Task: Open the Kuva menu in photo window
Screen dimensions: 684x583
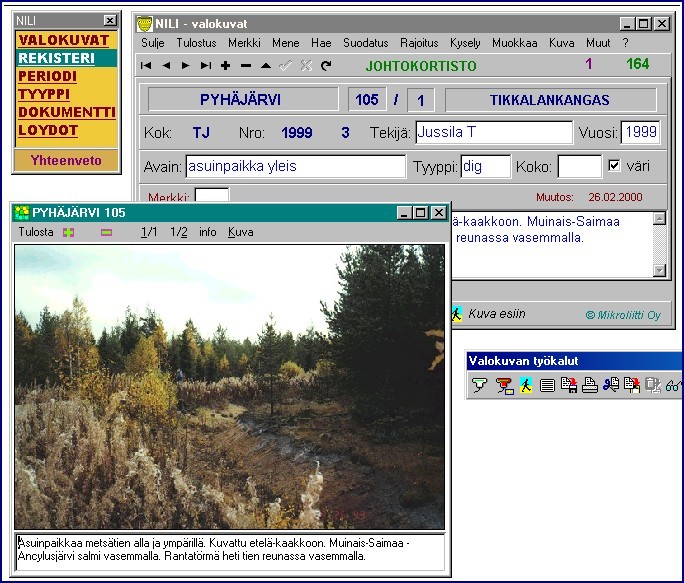Action: pyautogui.click(x=240, y=232)
